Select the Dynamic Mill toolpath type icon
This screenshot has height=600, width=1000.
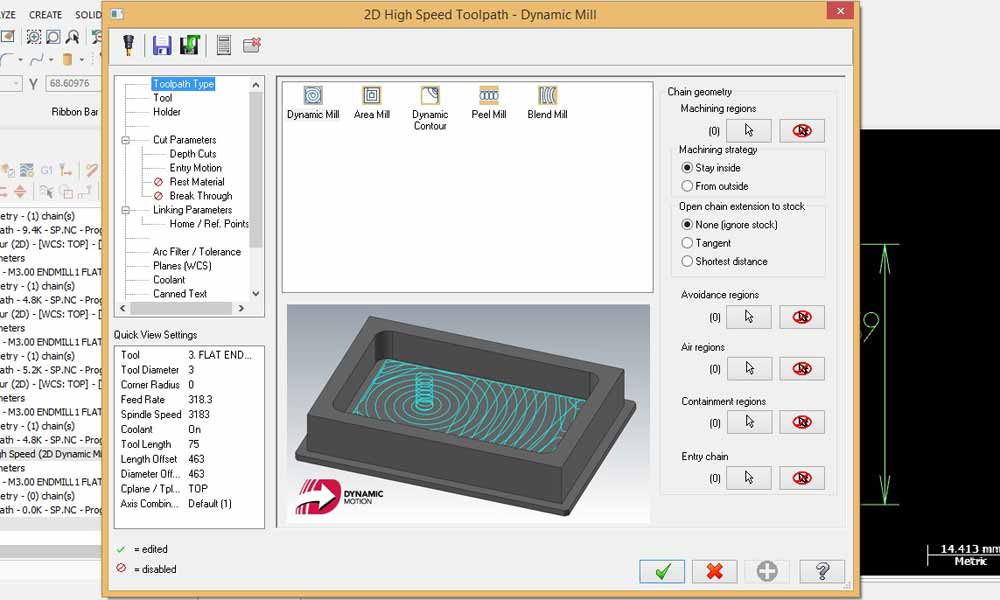[312, 103]
